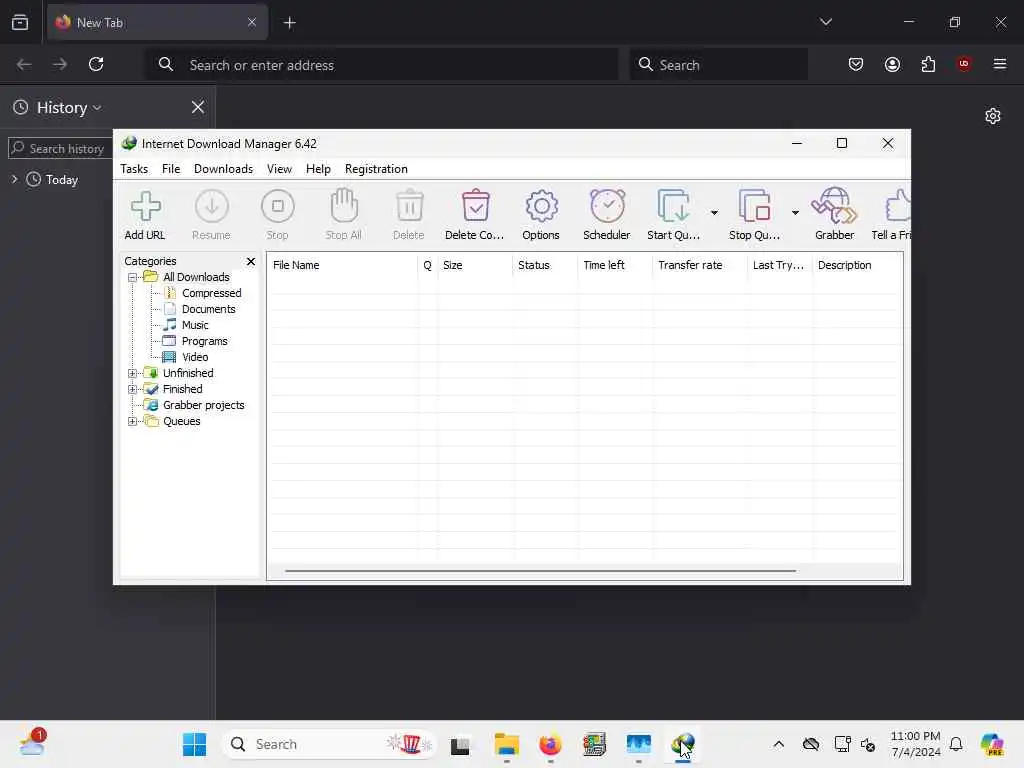Open the Scheduler clock icon
The image size is (1024, 768).
(x=607, y=206)
